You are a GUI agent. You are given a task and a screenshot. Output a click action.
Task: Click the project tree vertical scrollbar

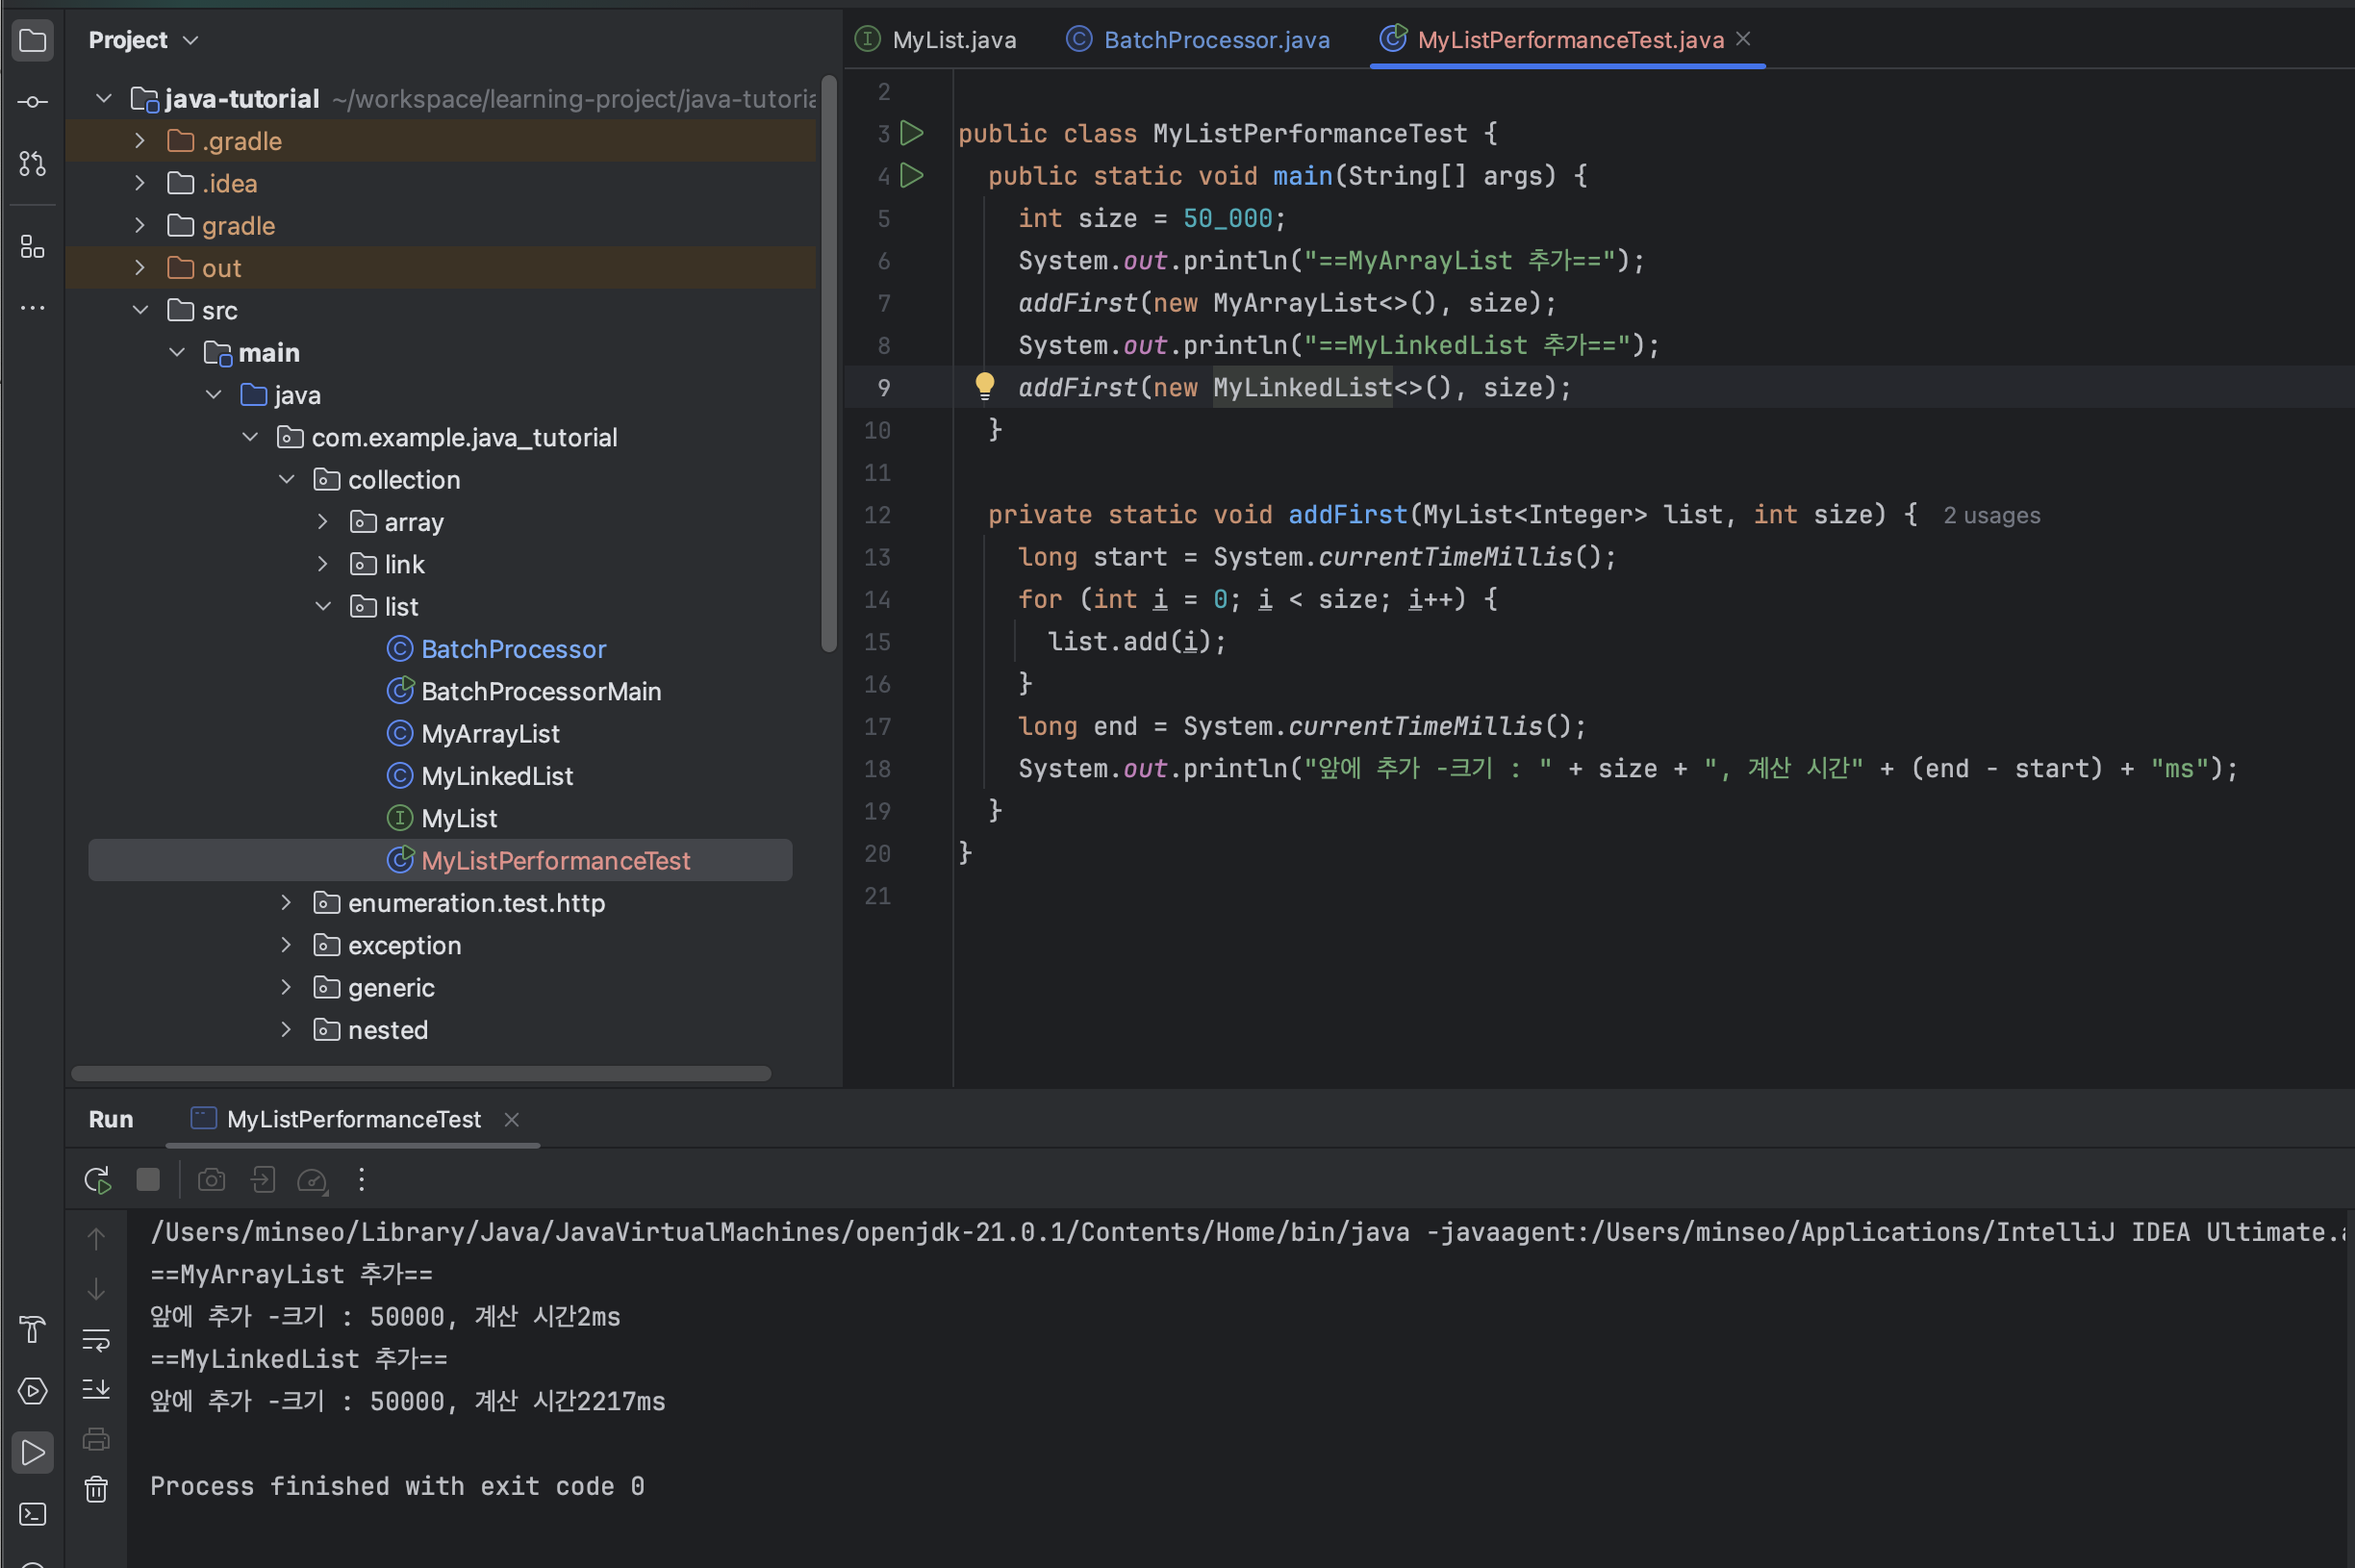pyautogui.click(x=829, y=363)
